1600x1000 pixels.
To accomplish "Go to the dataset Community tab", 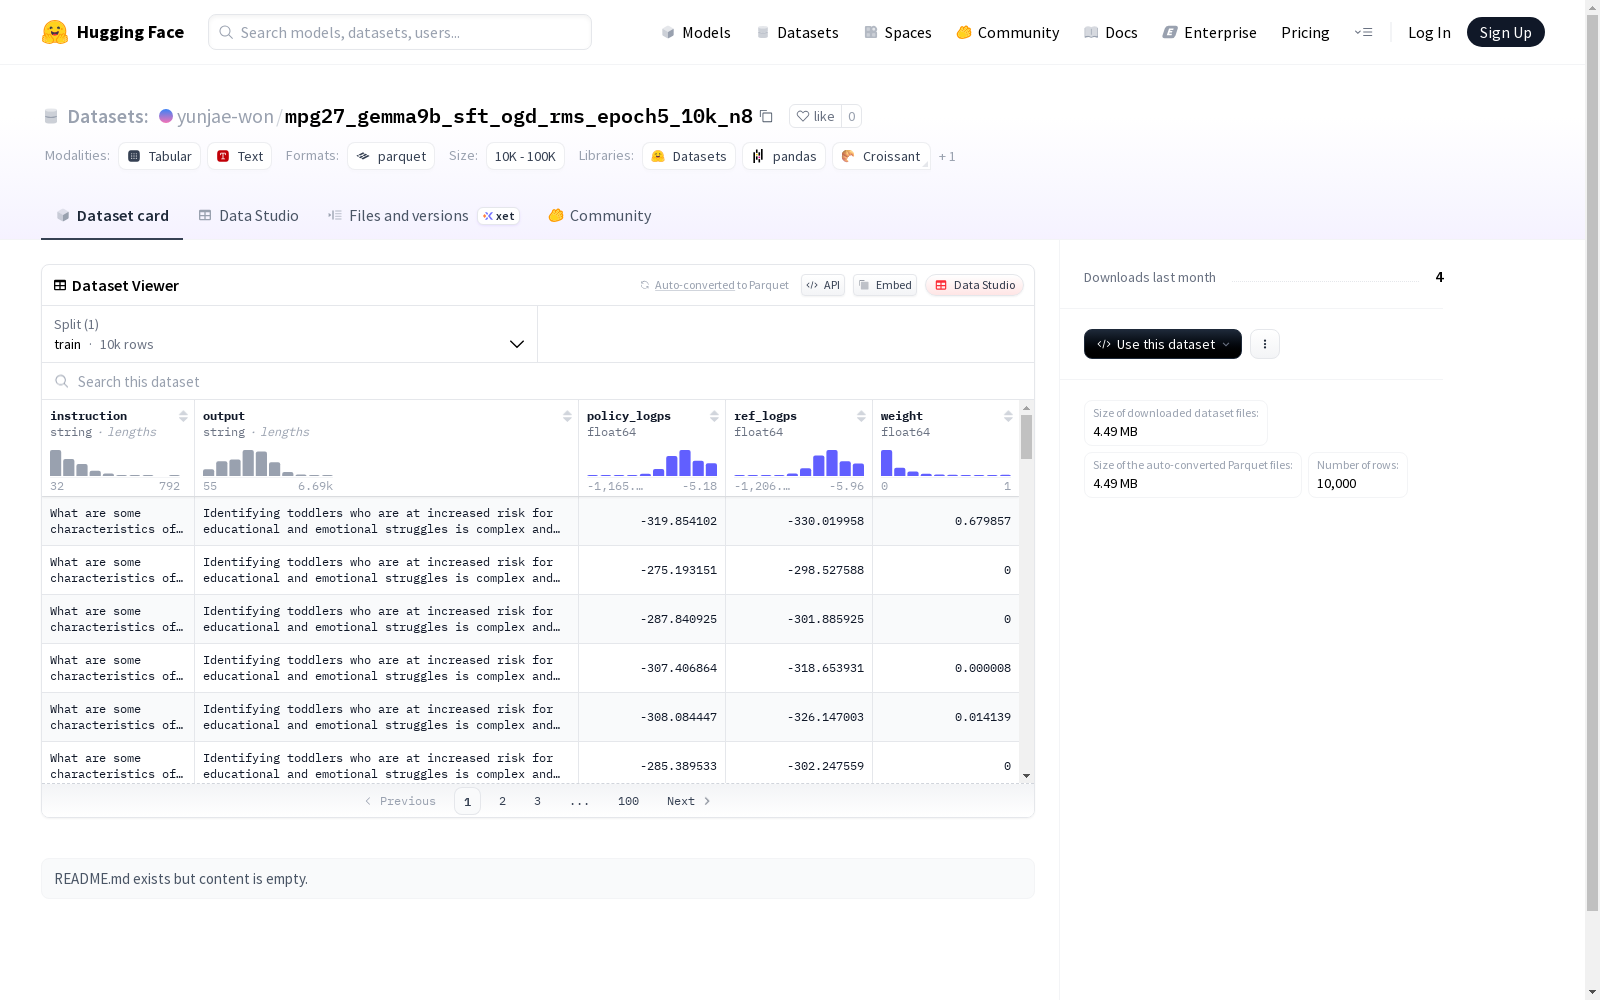I will tap(600, 216).
